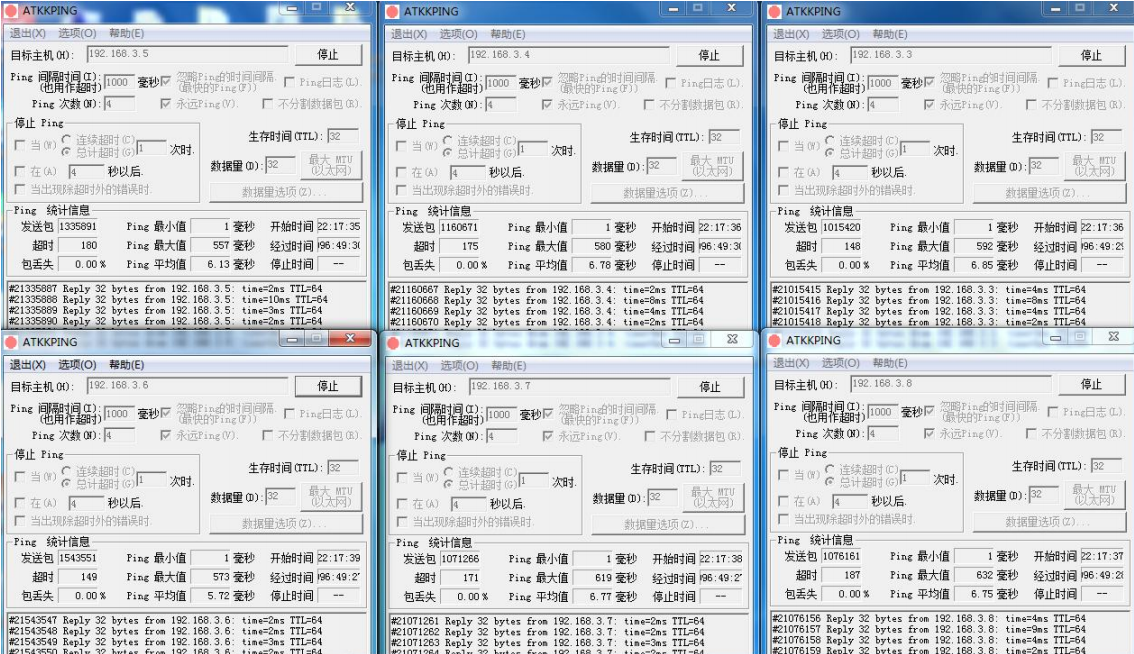Stop pinging host 192.168.3.4 with 停止
This screenshot has height=654, width=1134.
[709, 56]
